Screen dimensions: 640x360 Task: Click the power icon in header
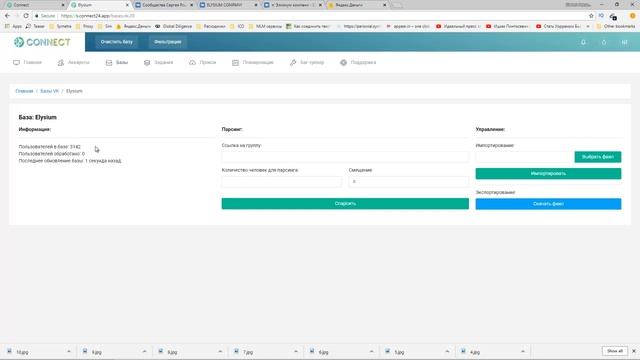[604, 42]
